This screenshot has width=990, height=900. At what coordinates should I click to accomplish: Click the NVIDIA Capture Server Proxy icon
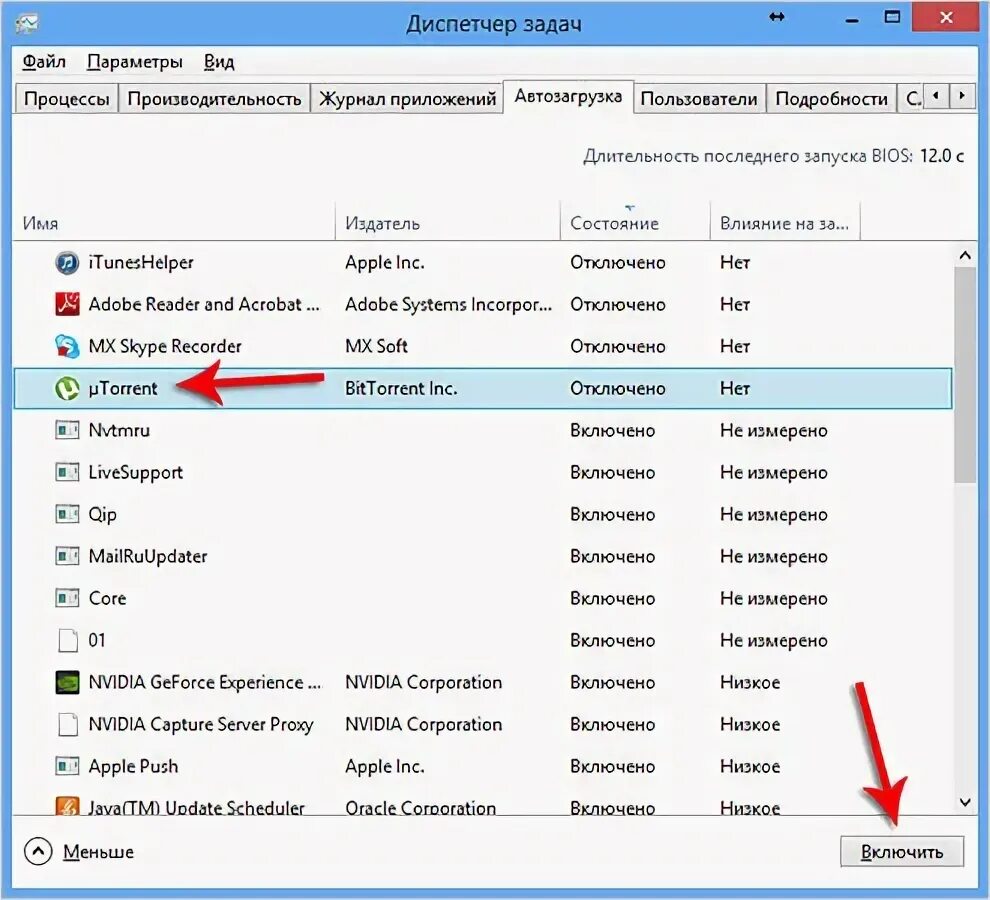coord(67,724)
